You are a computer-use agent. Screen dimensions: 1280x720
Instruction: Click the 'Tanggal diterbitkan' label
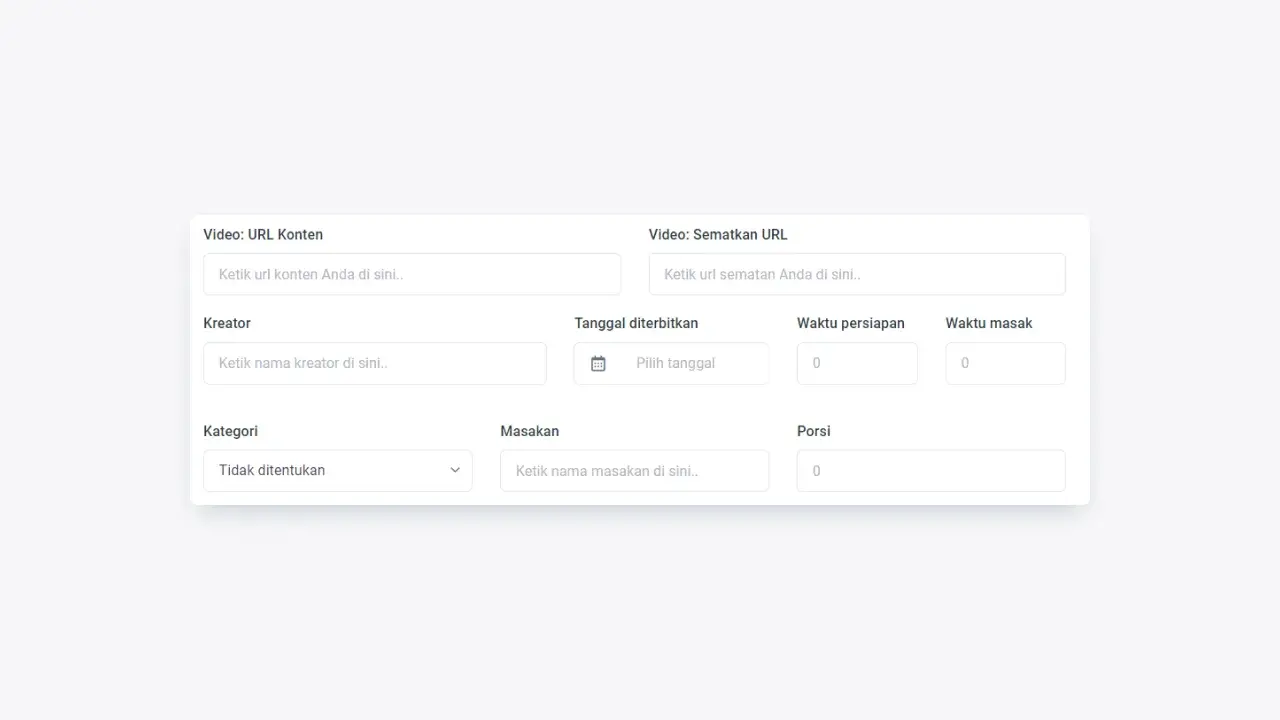pos(636,323)
